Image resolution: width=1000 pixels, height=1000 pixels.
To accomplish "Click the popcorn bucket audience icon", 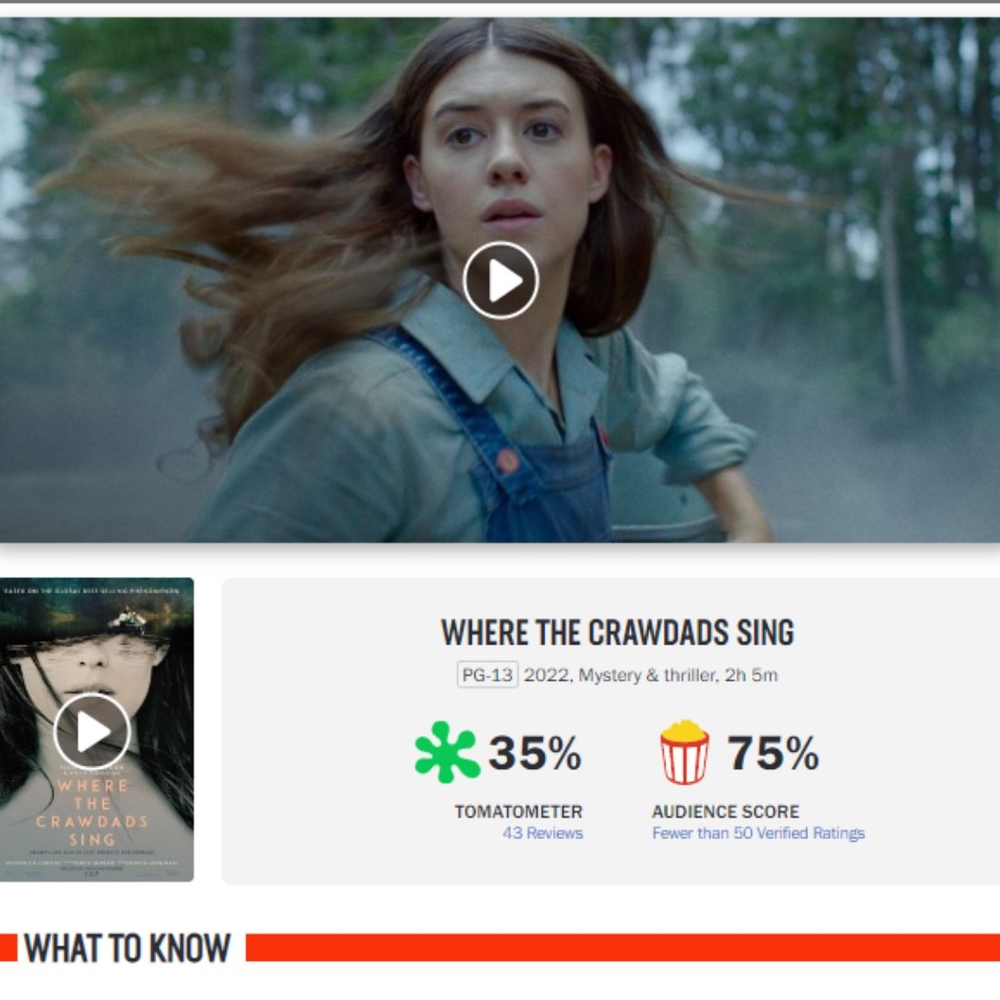I will tap(684, 752).
